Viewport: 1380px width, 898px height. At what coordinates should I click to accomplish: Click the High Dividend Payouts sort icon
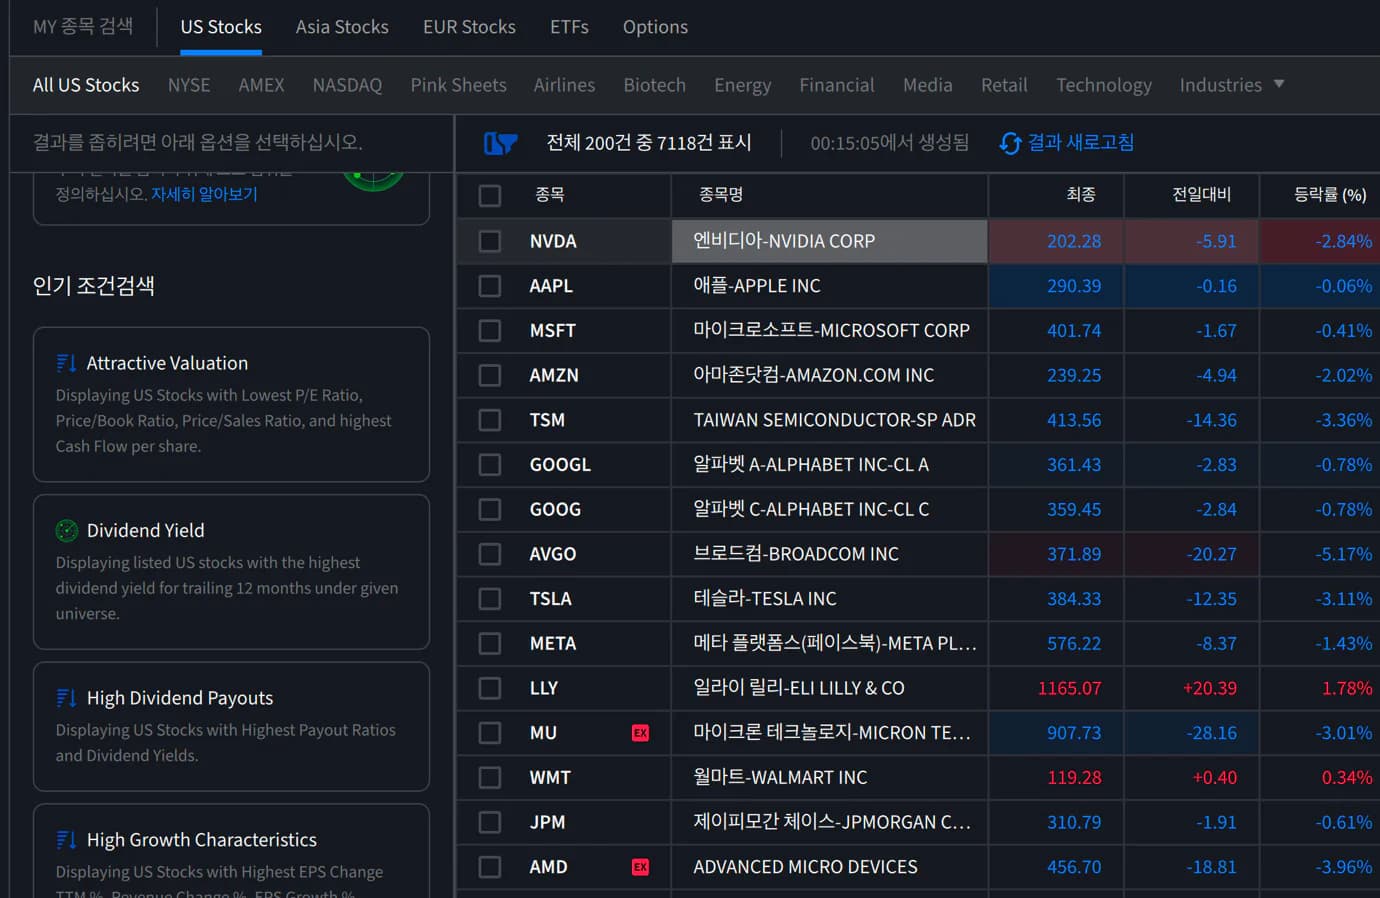(66, 698)
